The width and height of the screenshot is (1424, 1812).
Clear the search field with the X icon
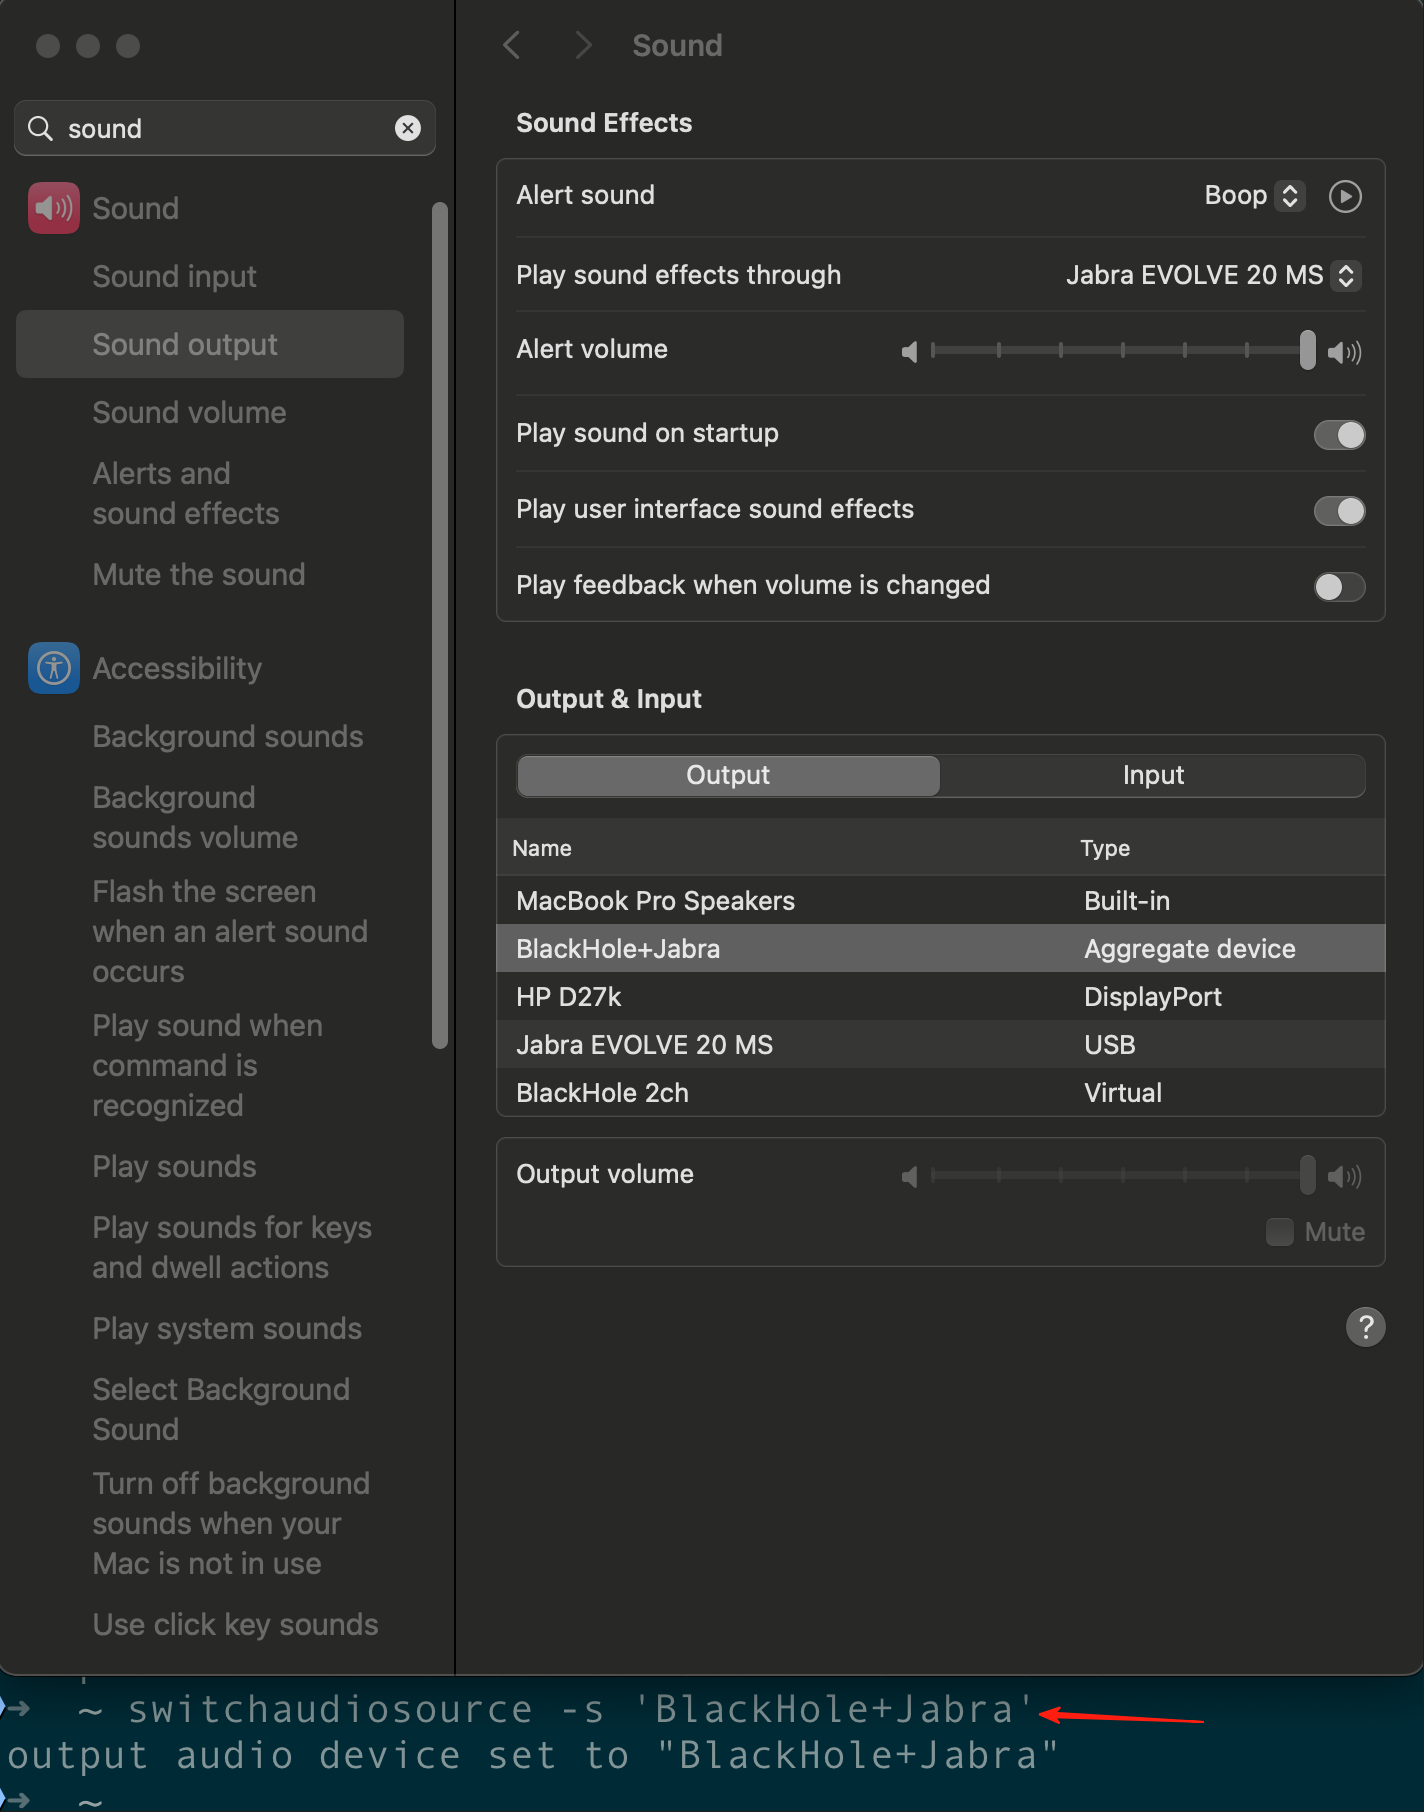[x=408, y=128]
